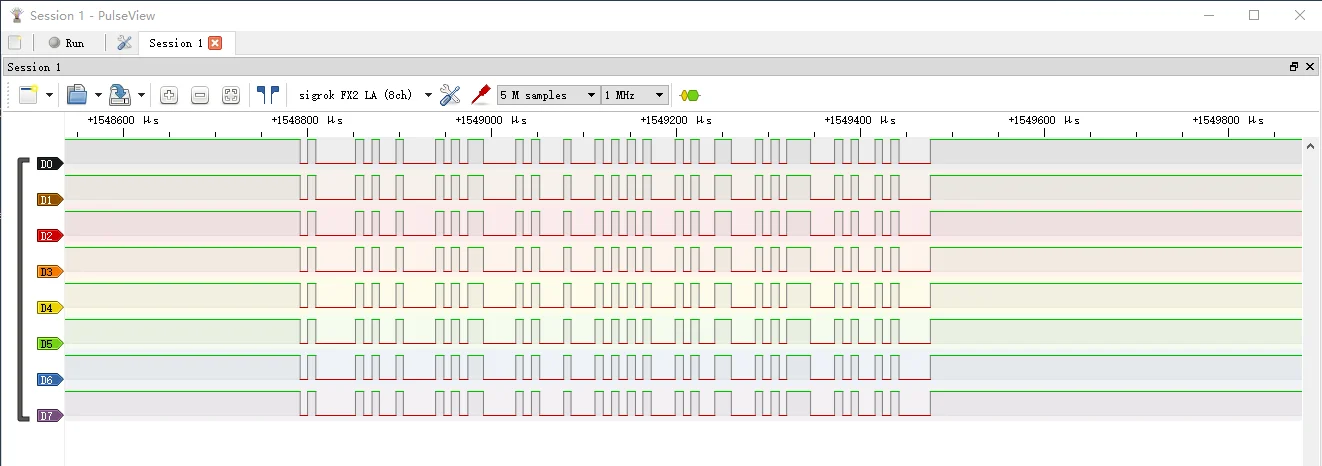Select the D0 channel label
This screenshot has width=1322, height=466.
(48, 164)
